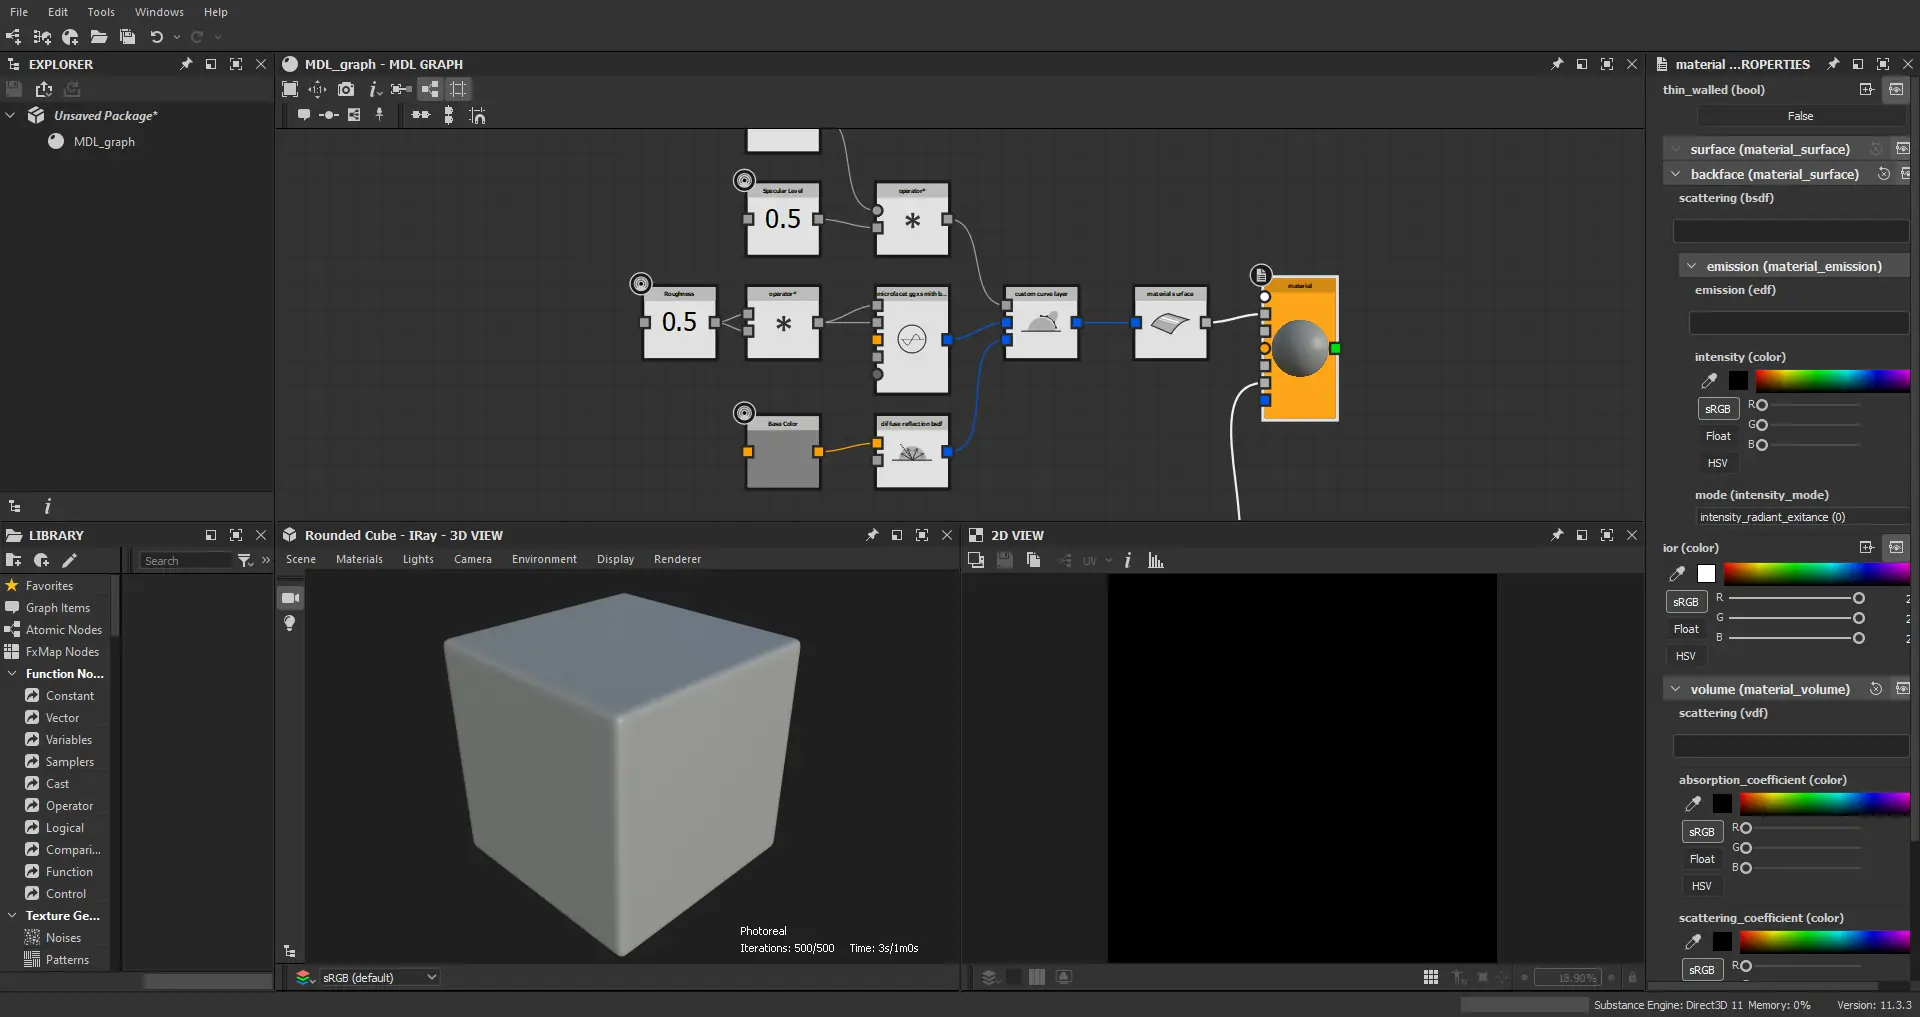
Task: Toggle thin_walled False value
Action: [x=1799, y=116]
